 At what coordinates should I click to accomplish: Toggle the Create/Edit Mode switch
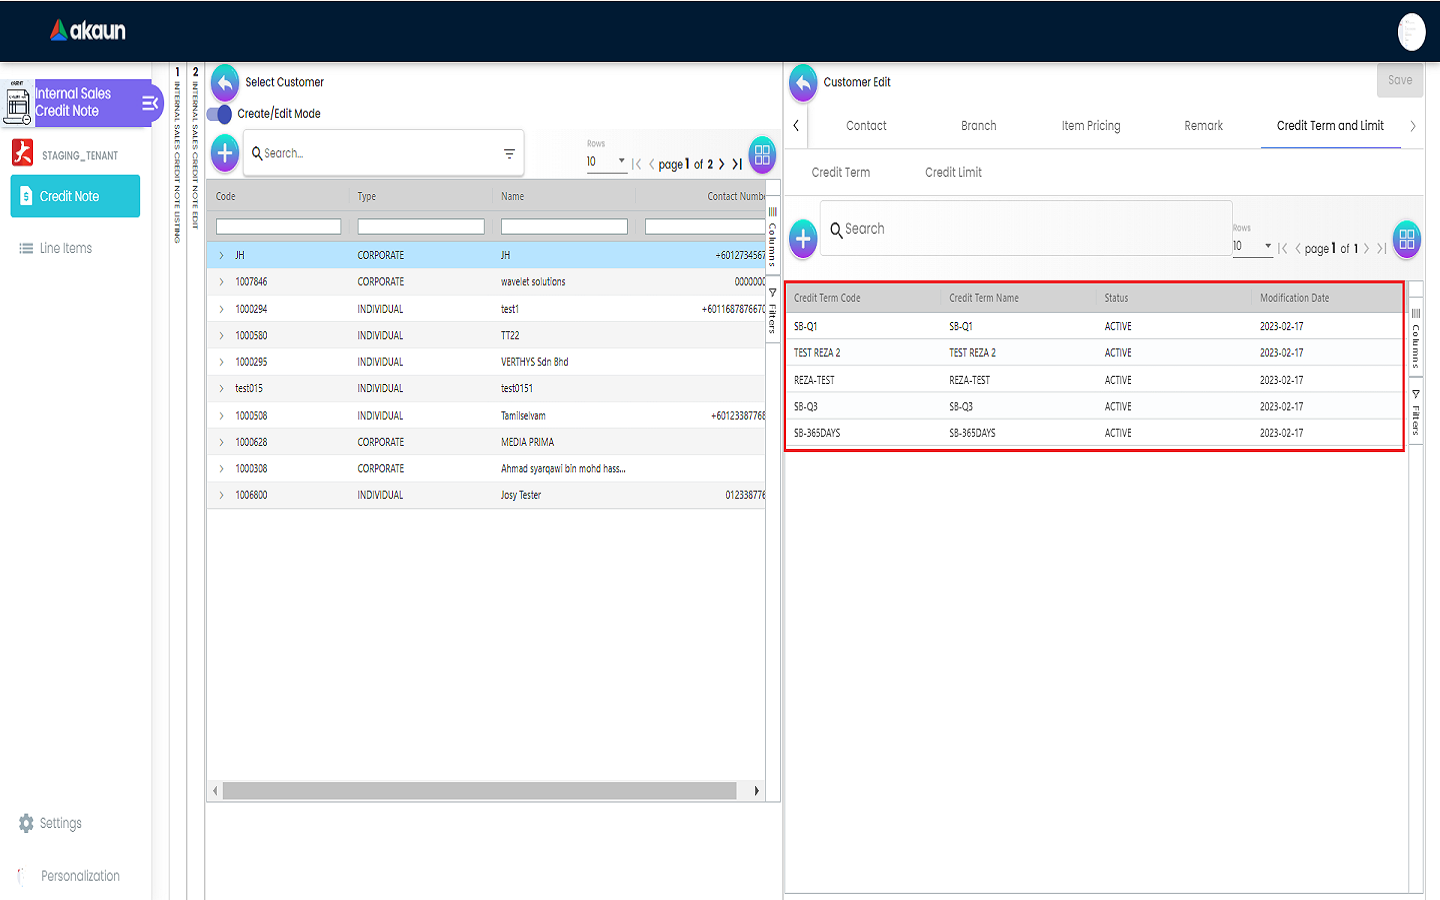(x=220, y=114)
